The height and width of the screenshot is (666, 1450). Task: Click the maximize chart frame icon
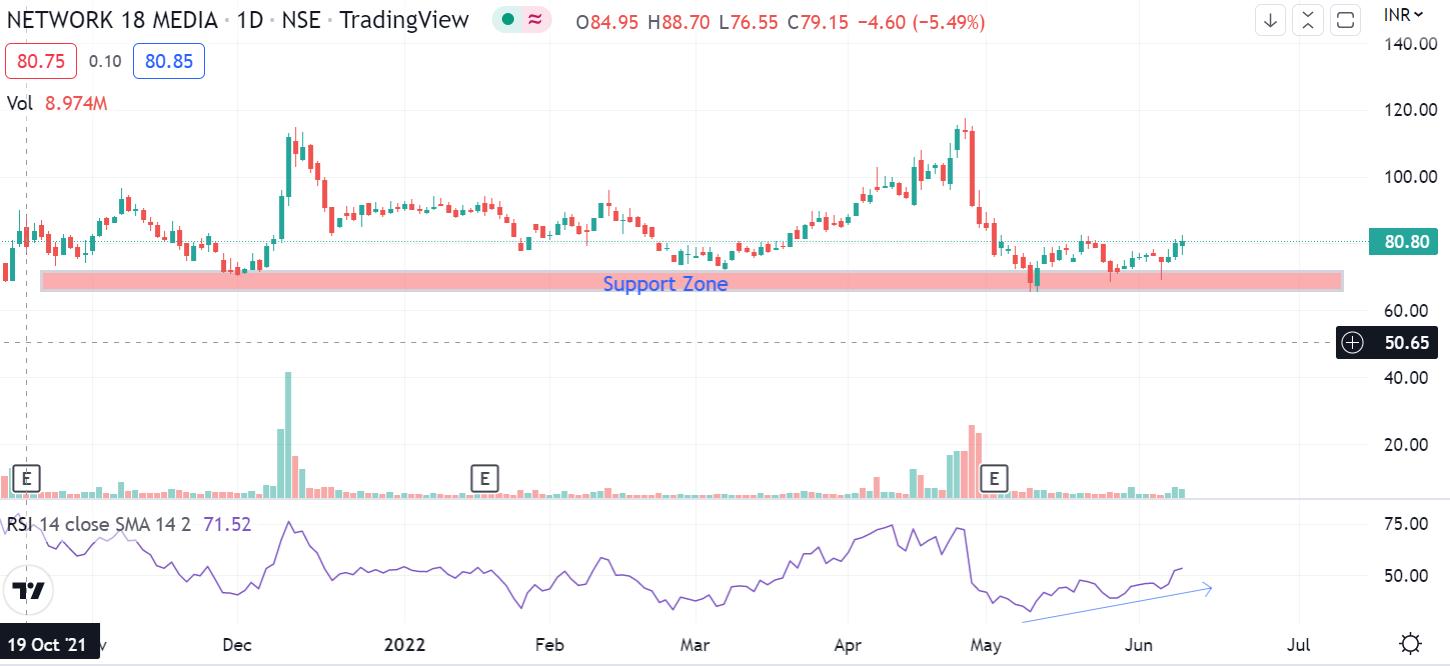coord(1346,20)
